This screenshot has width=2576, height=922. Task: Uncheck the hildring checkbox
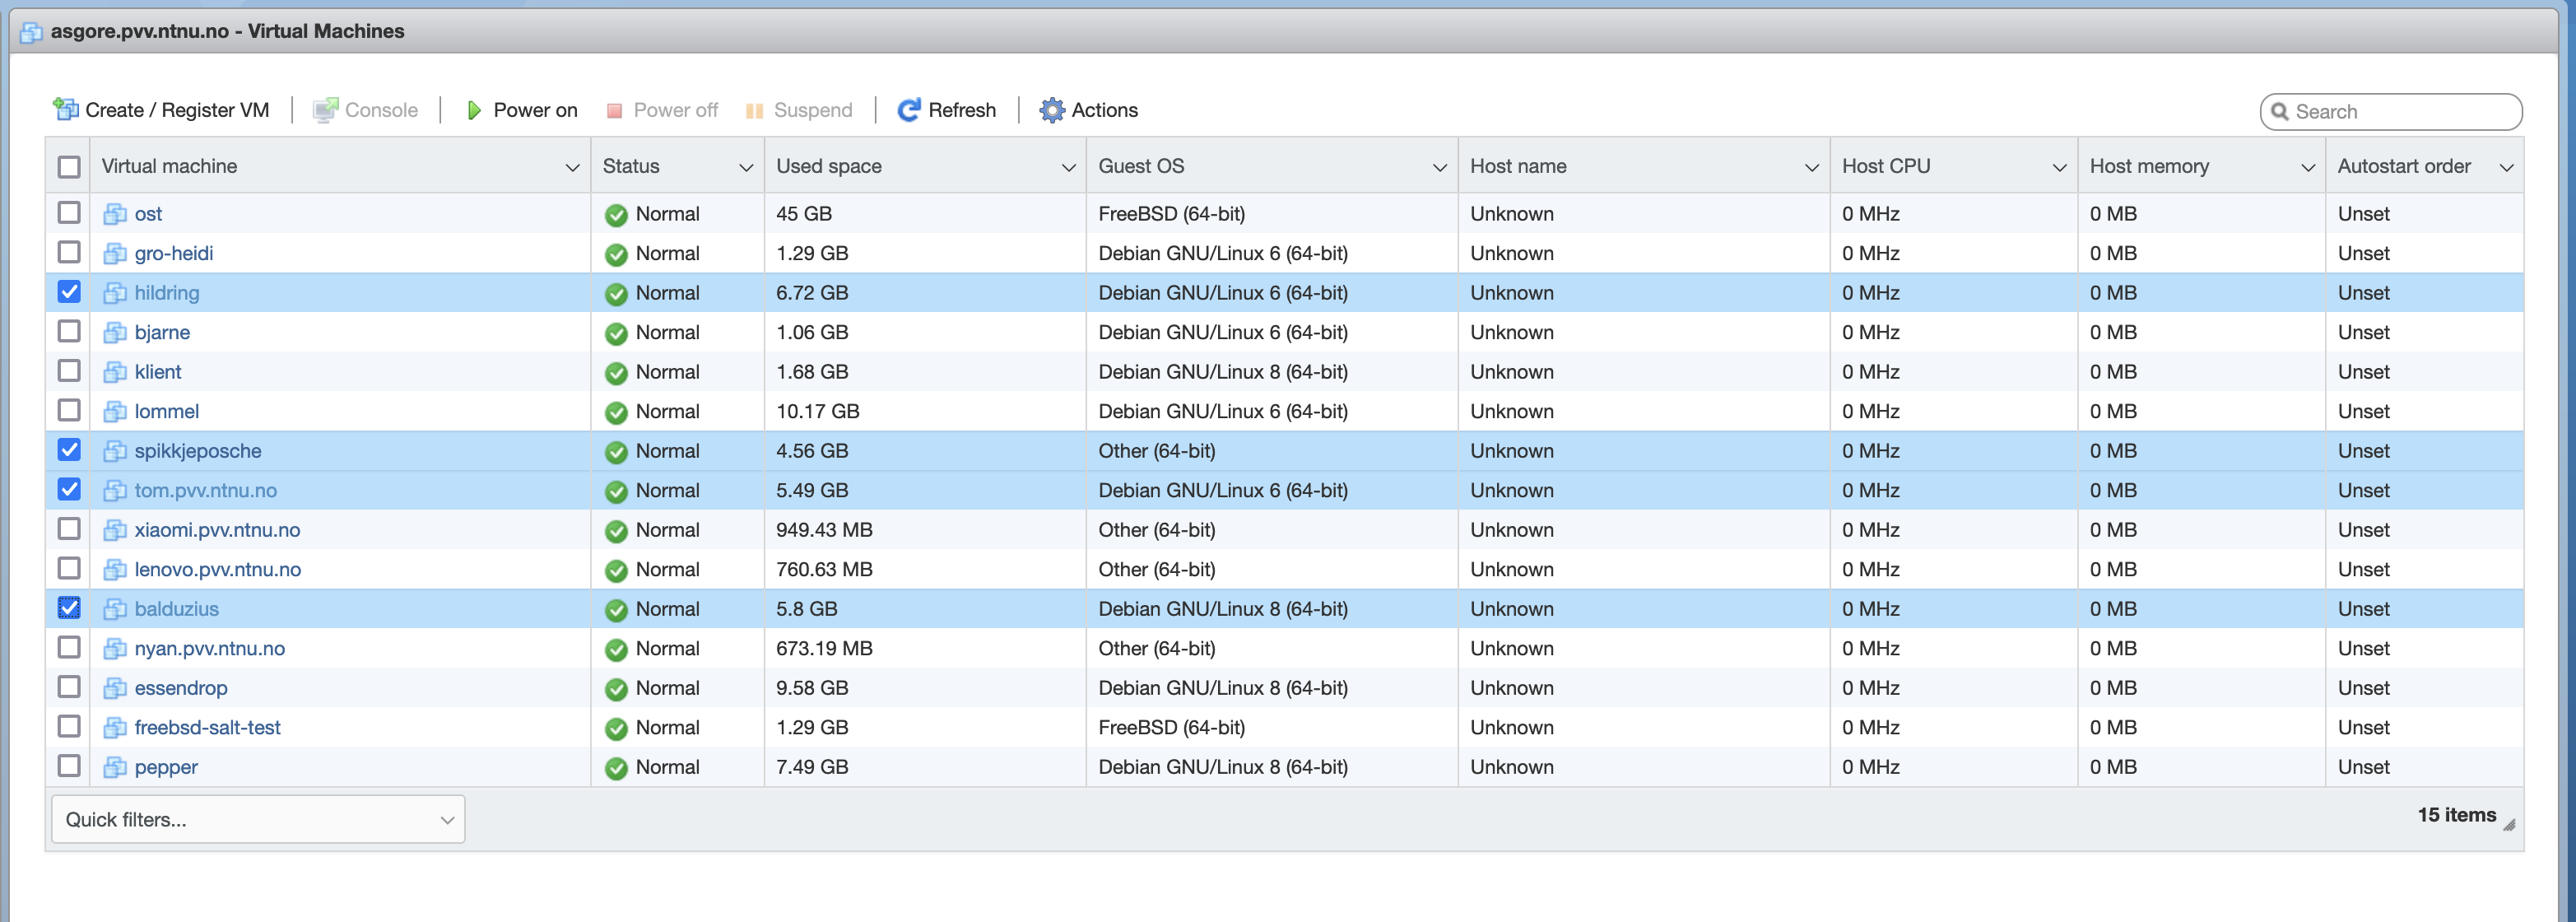[x=69, y=292]
